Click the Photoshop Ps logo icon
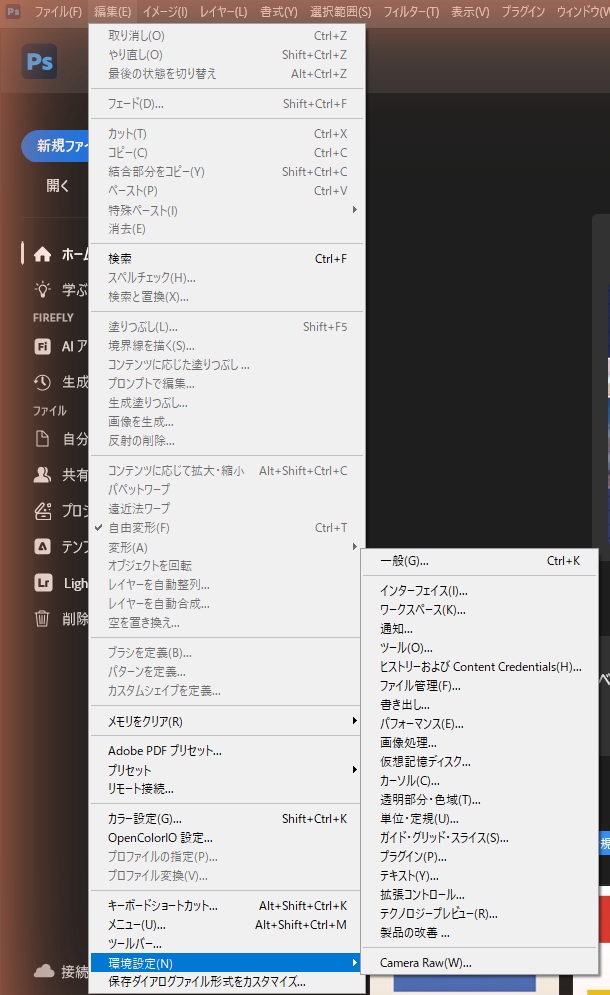 pos(39,62)
